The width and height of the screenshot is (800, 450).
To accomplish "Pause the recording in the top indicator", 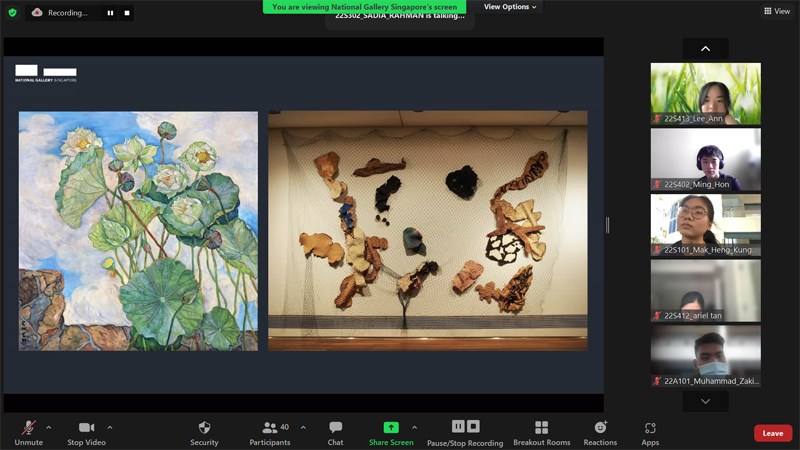I will (x=110, y=13).
